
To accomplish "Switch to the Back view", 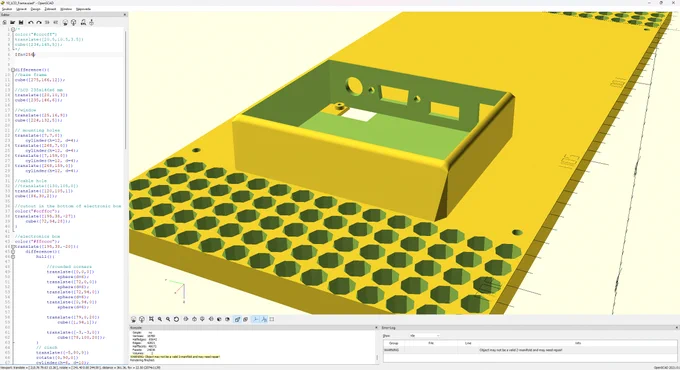I will [x=227, y=319].
